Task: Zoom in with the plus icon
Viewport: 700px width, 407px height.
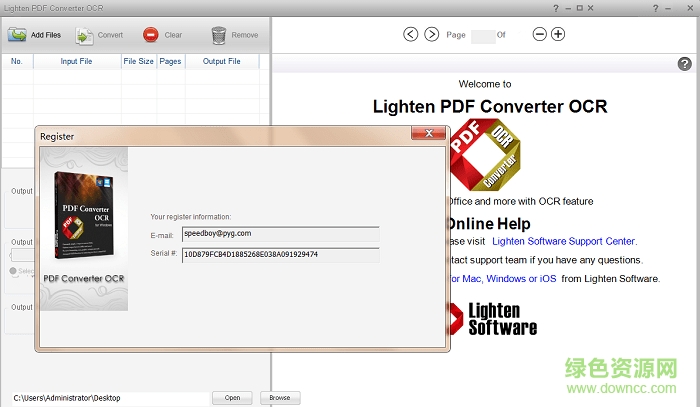Action: (x=558, y=34)
